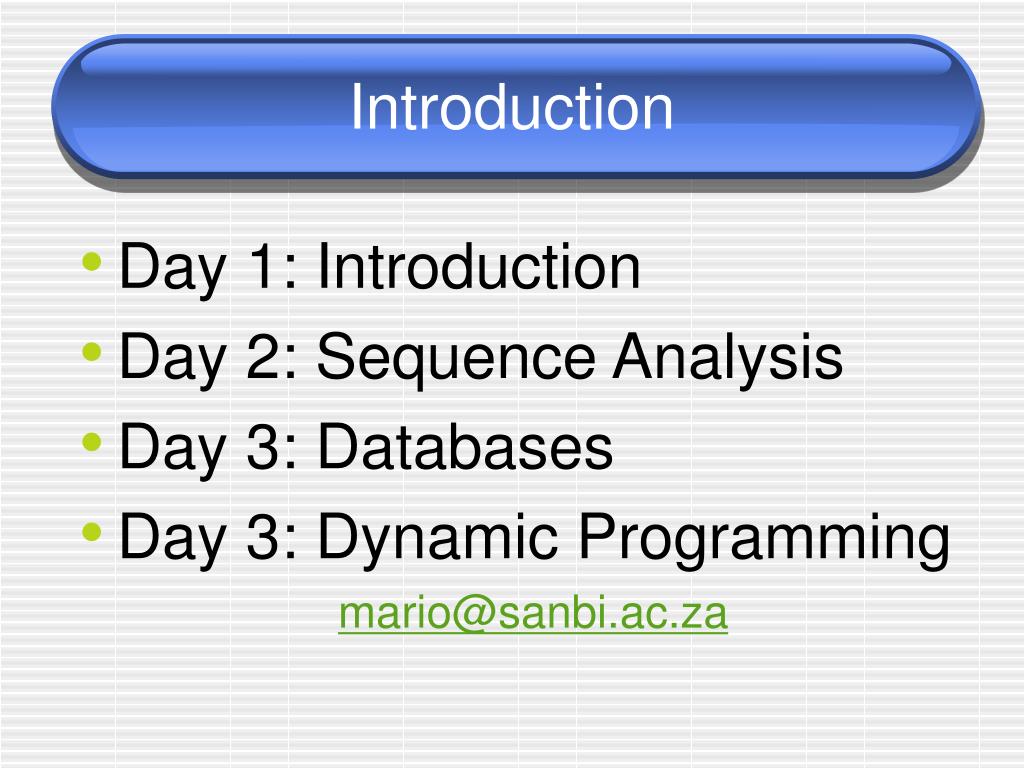The height and width of the screenshot is (768, 1024).
Task: Click the word Databases
Action: (465, 446)
